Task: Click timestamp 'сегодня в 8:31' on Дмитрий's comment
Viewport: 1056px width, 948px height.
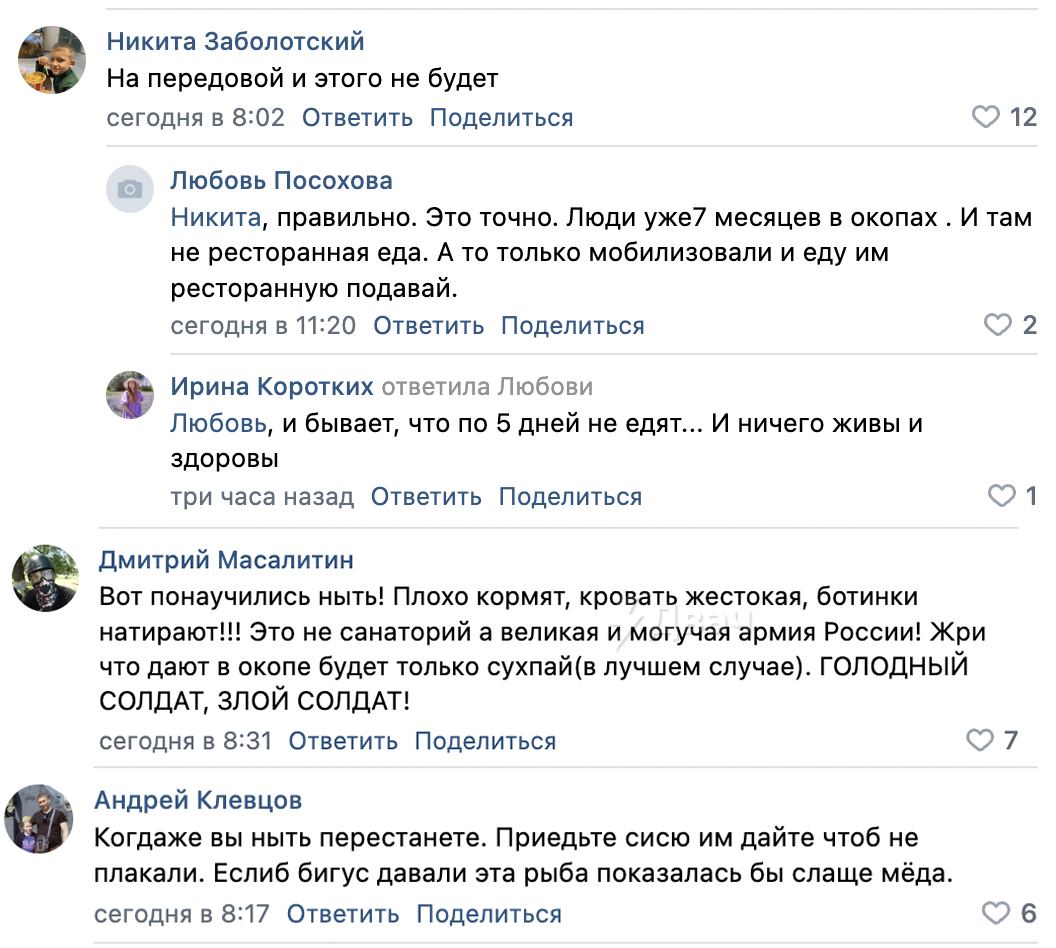Action: (x=185, y=741)
